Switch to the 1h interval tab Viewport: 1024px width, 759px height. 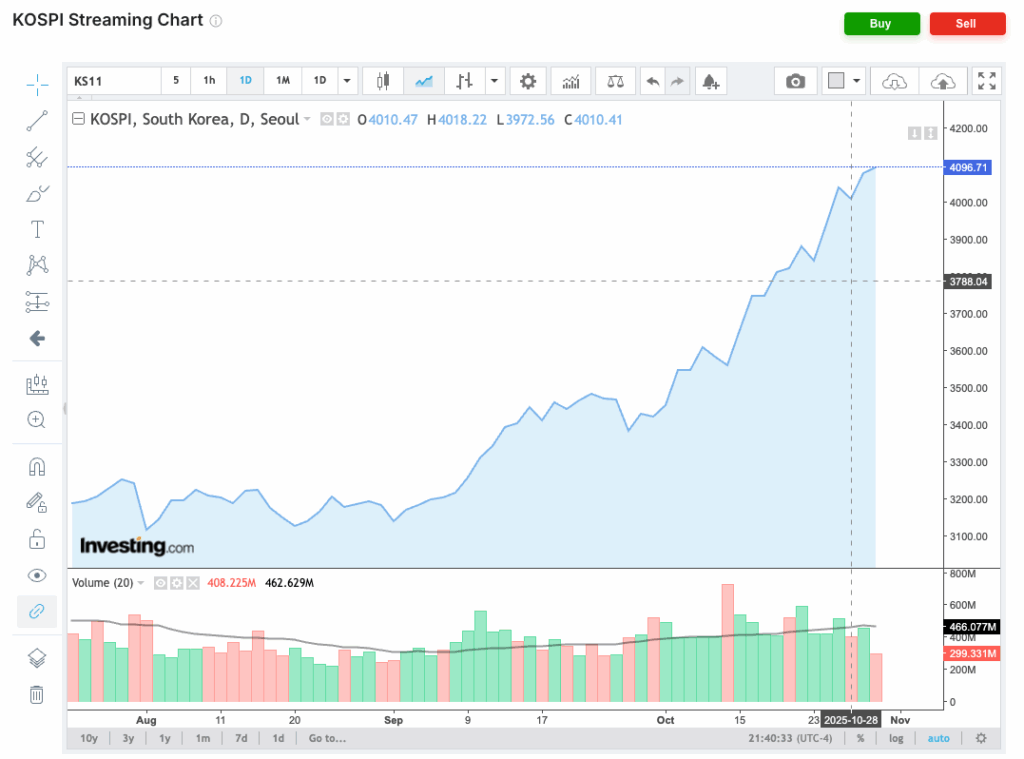click(208, 81)
